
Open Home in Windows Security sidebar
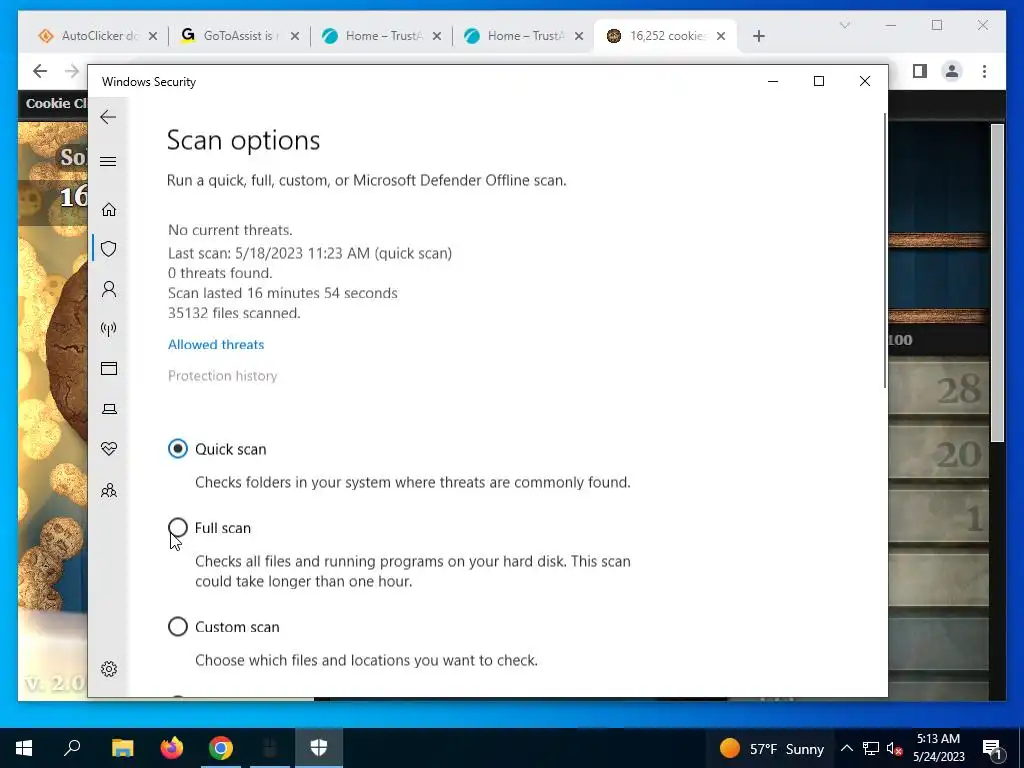tap(109, 210)
